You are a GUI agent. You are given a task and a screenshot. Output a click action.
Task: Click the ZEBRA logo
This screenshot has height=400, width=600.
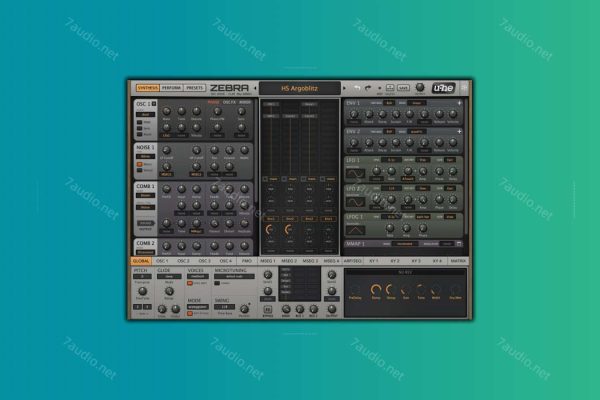(x=229, y=88)
